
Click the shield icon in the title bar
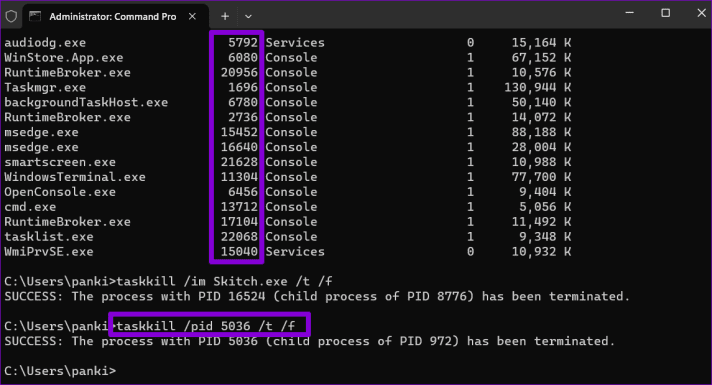(x=11, y=16)
